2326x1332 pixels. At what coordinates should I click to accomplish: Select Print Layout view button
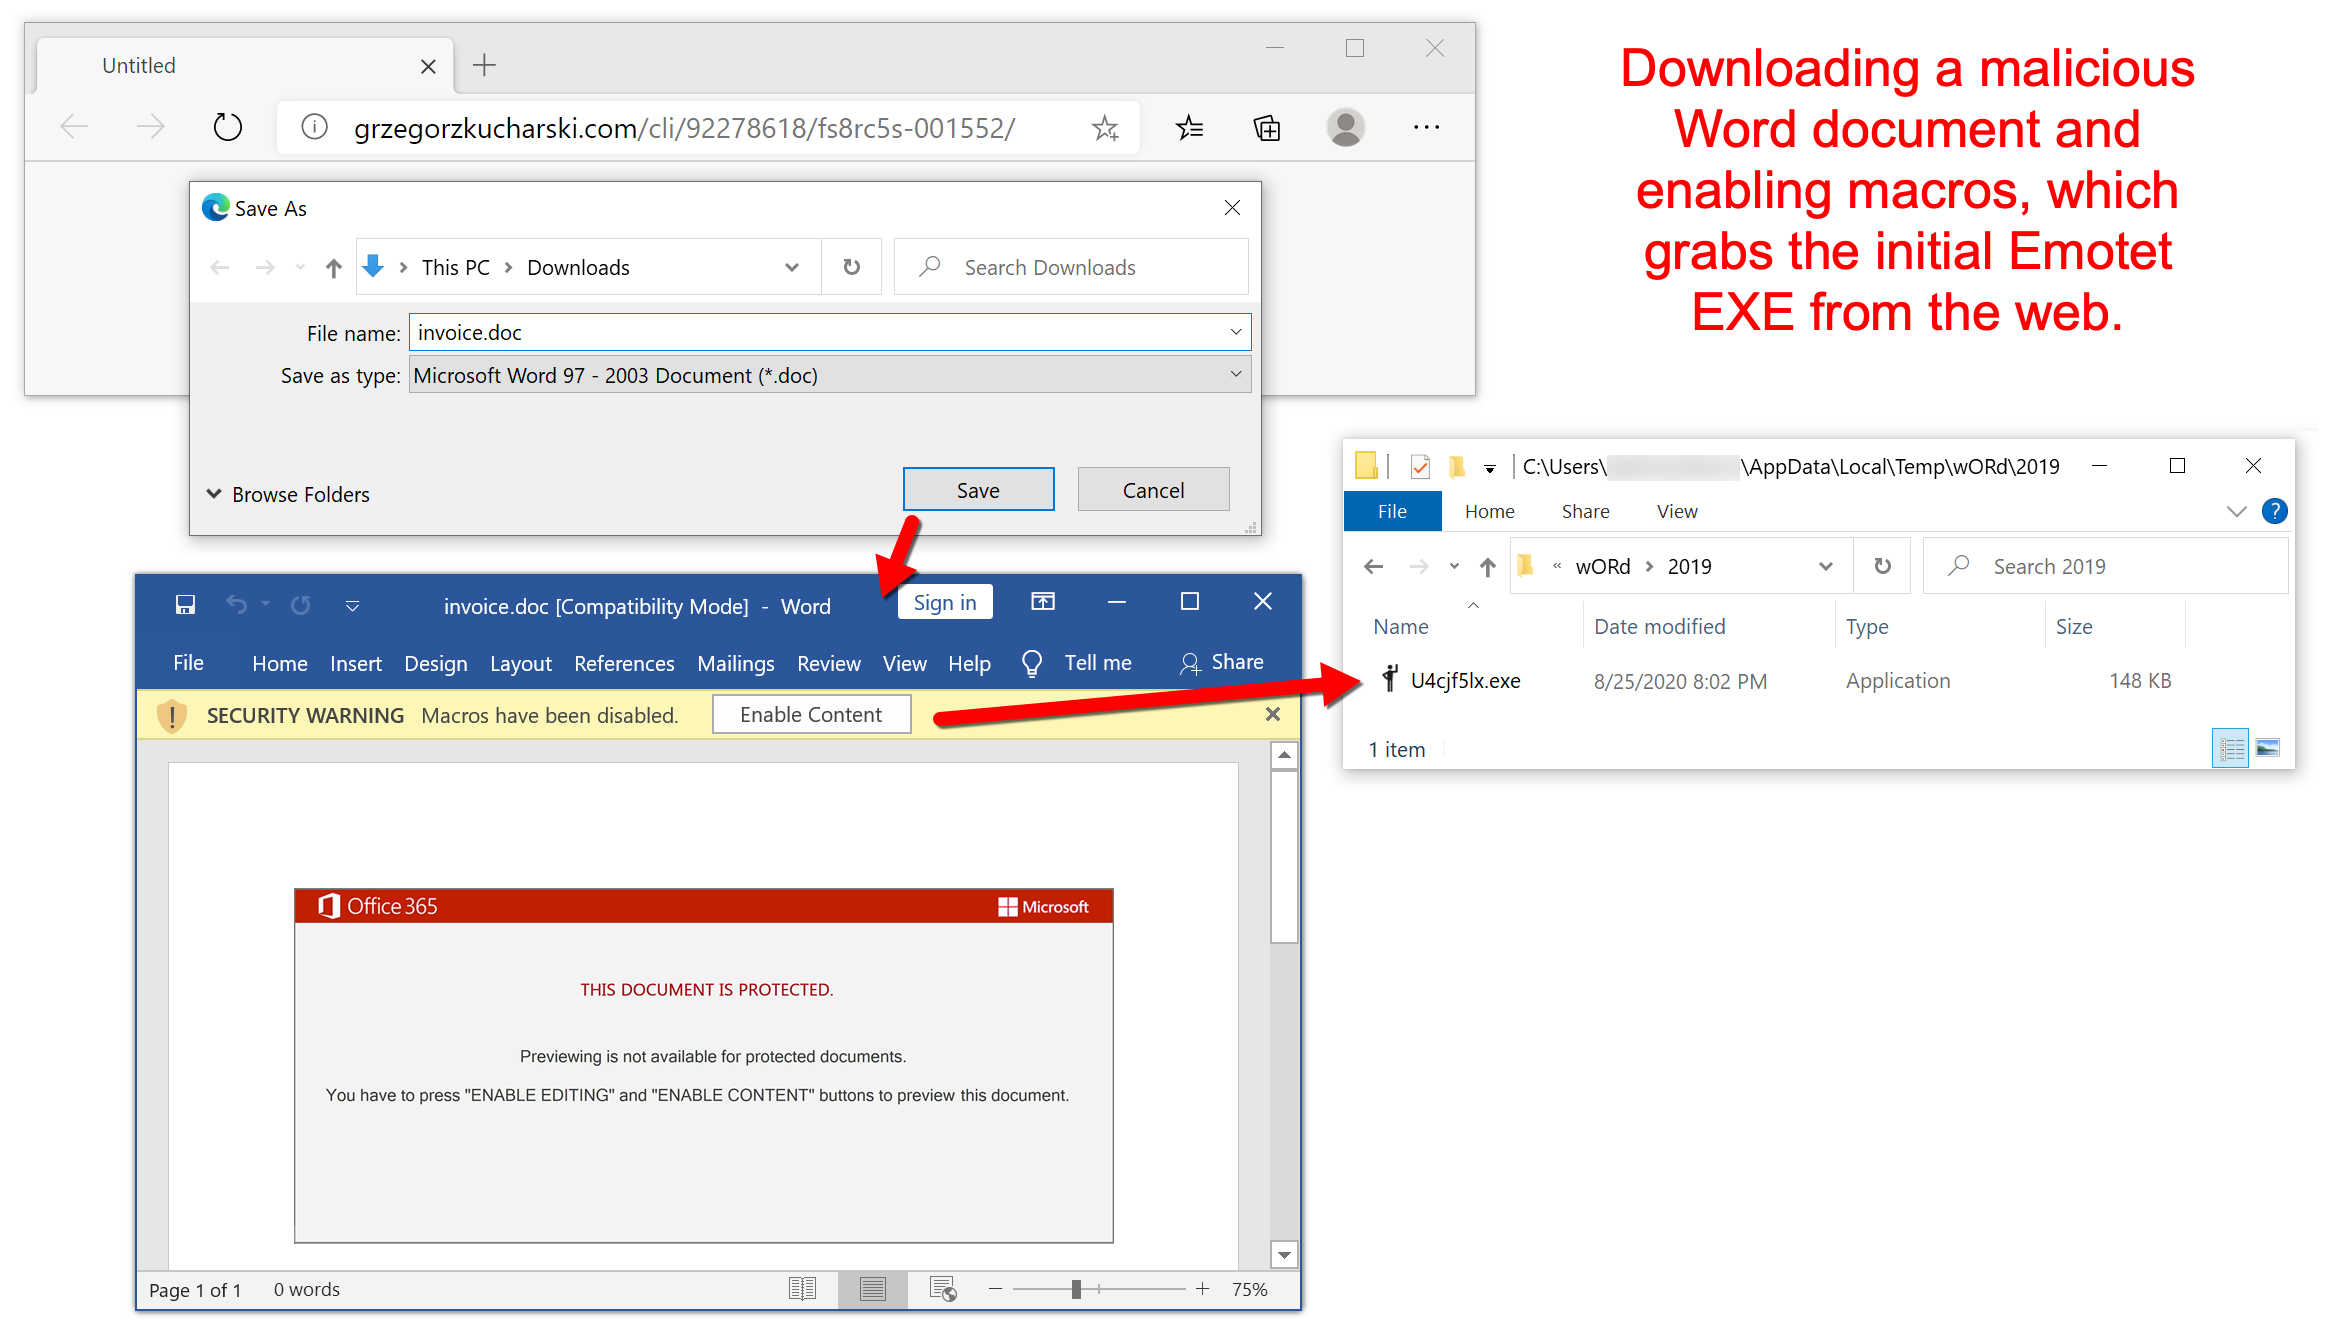pyautogui.click(x=872, y=1289)
